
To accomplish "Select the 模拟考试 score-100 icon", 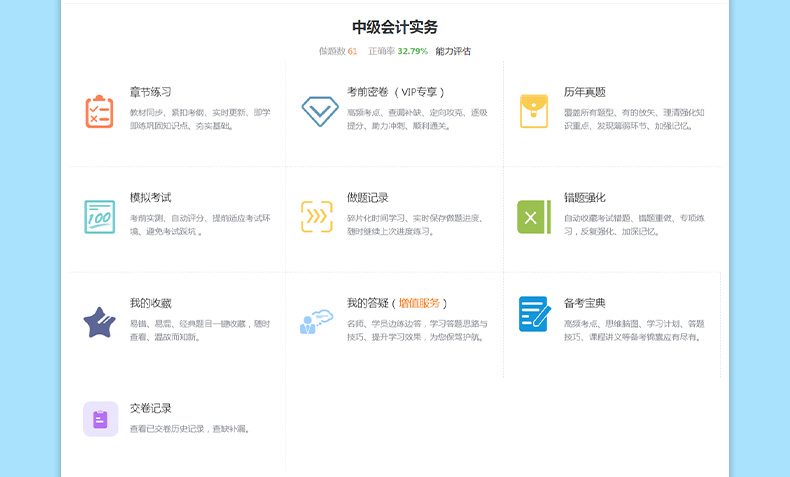I will coord(100,217).
